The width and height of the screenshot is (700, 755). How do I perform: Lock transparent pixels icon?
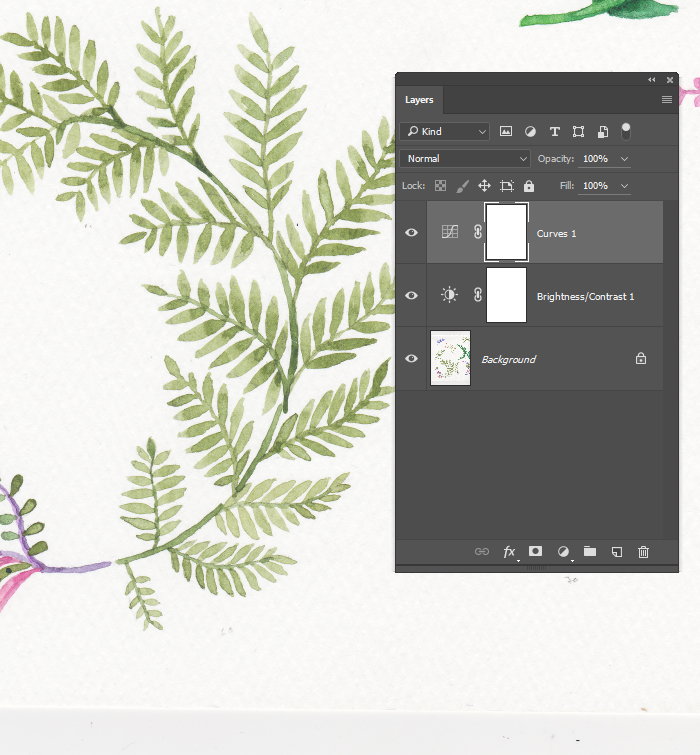(439, 186)
